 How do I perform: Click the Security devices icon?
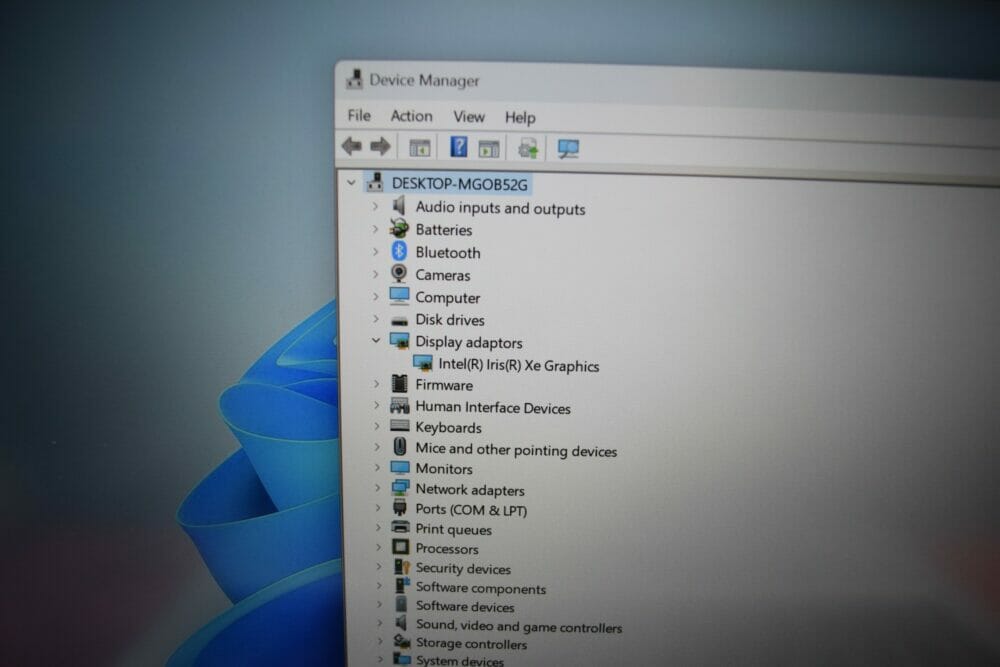click(x=402, y=567)
